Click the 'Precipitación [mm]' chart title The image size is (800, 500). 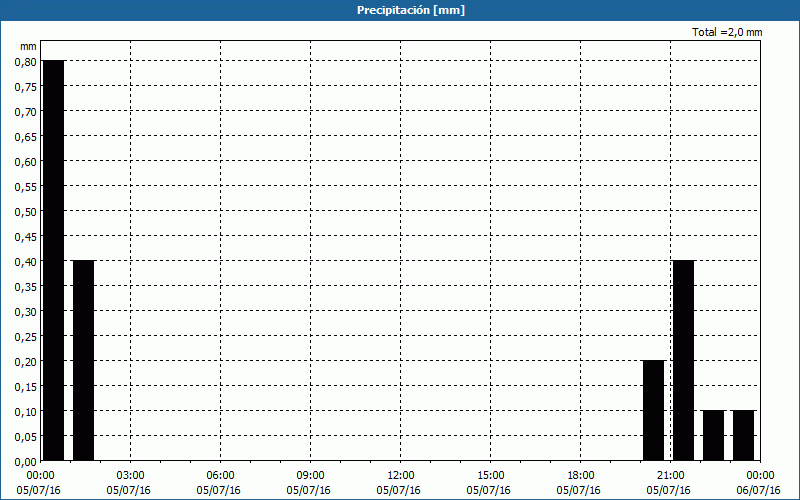tap(411, 10)
